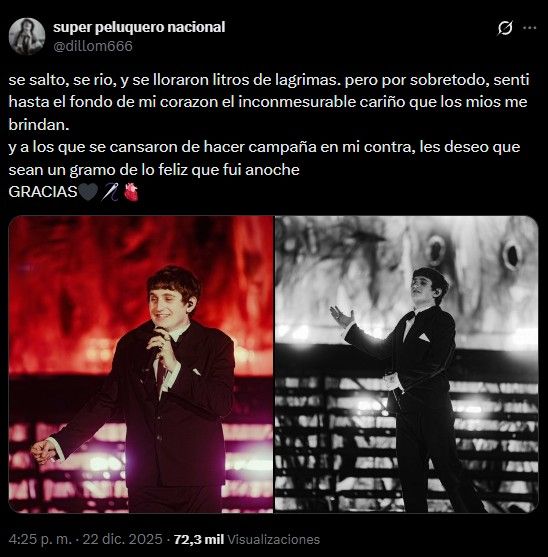Click the line starting with 'se salto, se rio'
This screenshot has height=557, width=548.
[x=269, y=80]
